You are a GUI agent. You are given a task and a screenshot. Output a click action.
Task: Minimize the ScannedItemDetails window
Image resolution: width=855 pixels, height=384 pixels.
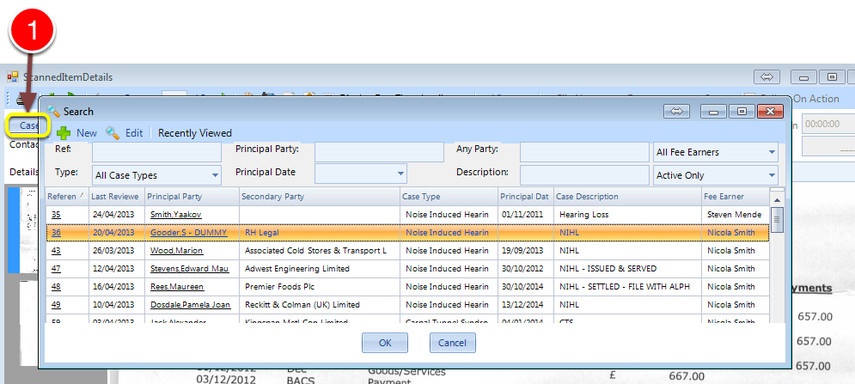[x=803, y=77]
